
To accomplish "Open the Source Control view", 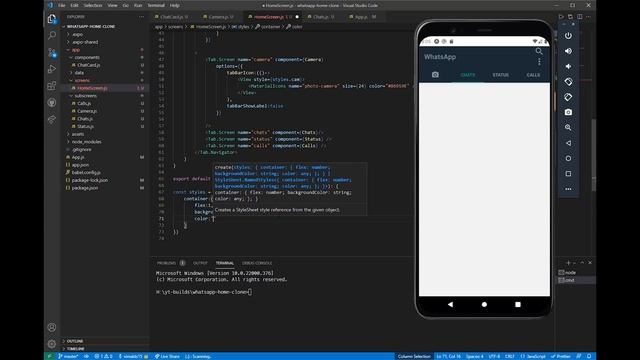I will click(x=52, y=53).
